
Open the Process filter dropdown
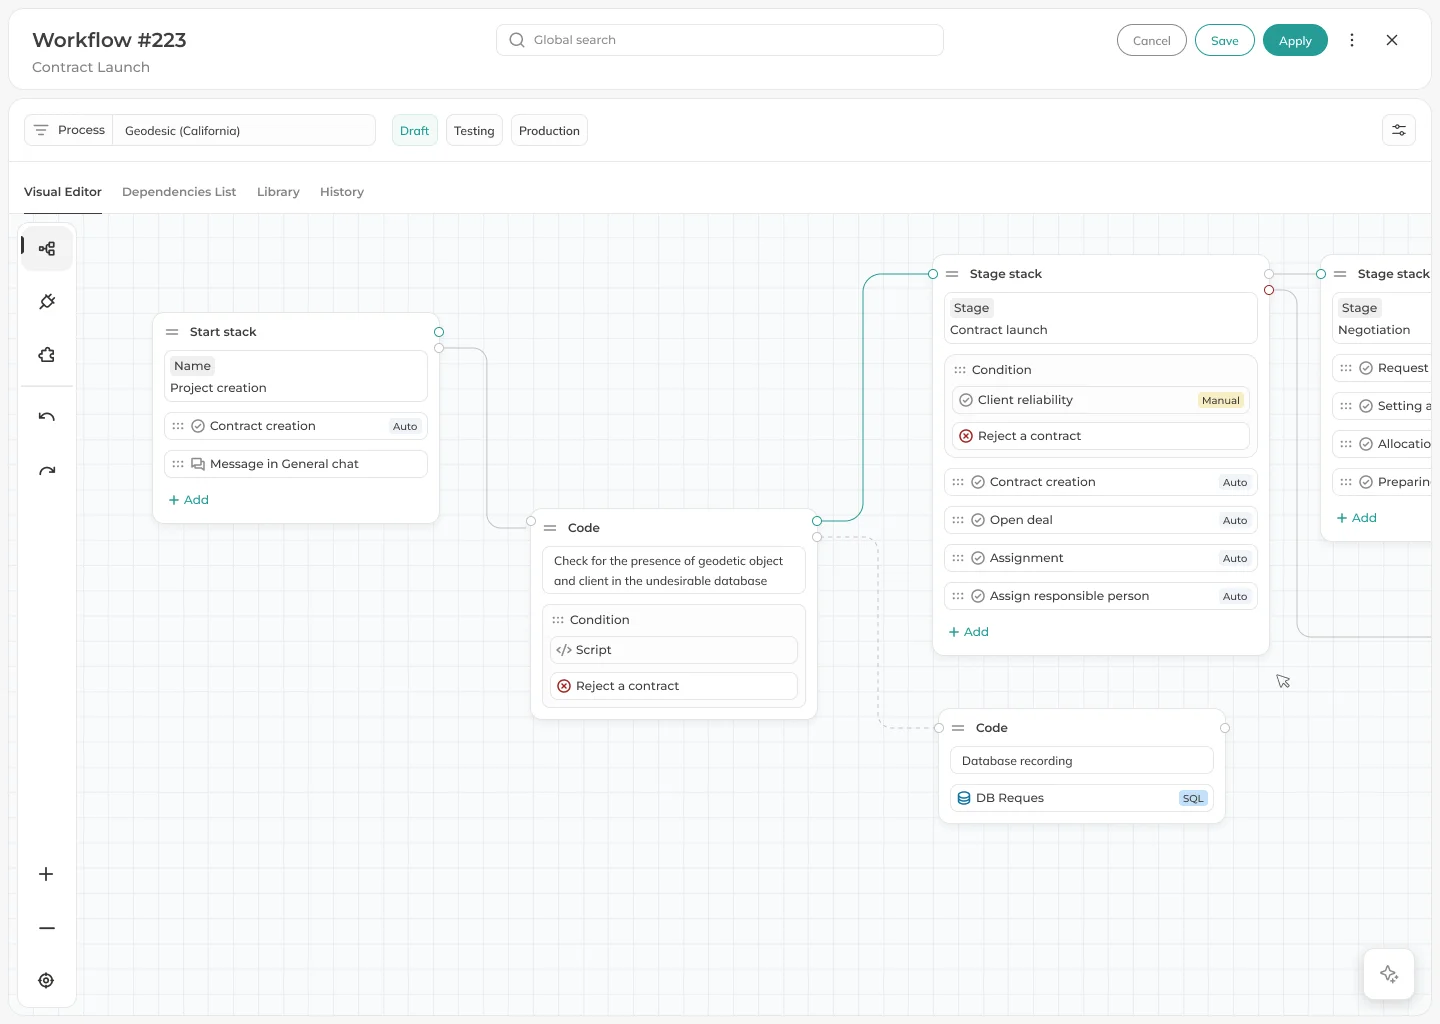point(68,130)
